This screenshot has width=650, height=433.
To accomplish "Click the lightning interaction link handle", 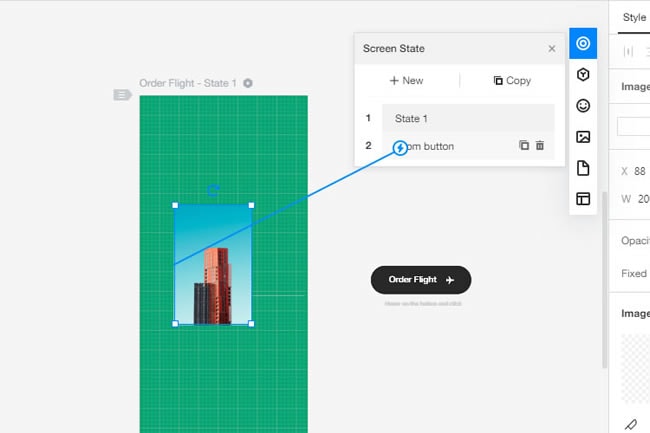I will pos(400,148).
